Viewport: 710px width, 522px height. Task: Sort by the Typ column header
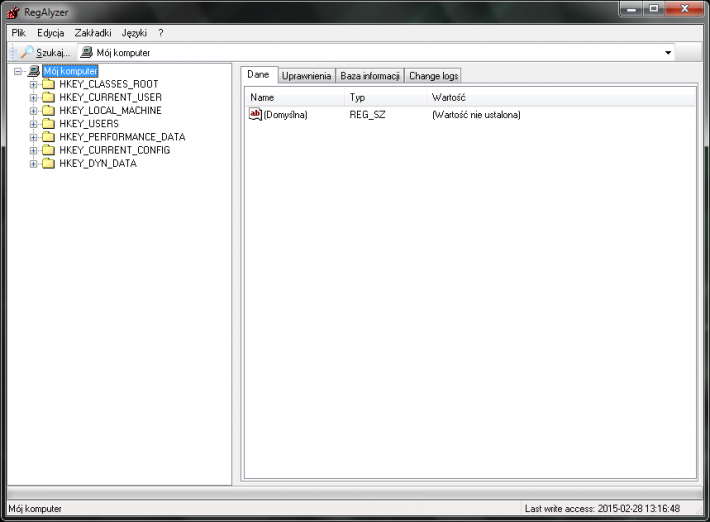(x=386, y=97)
